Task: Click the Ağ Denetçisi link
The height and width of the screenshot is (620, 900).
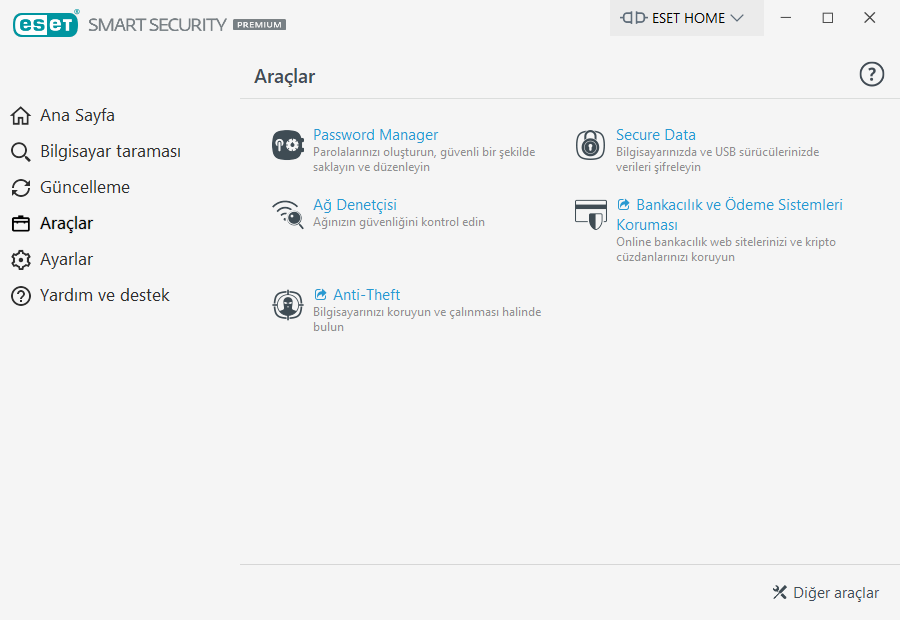Action: coord(354,205)
